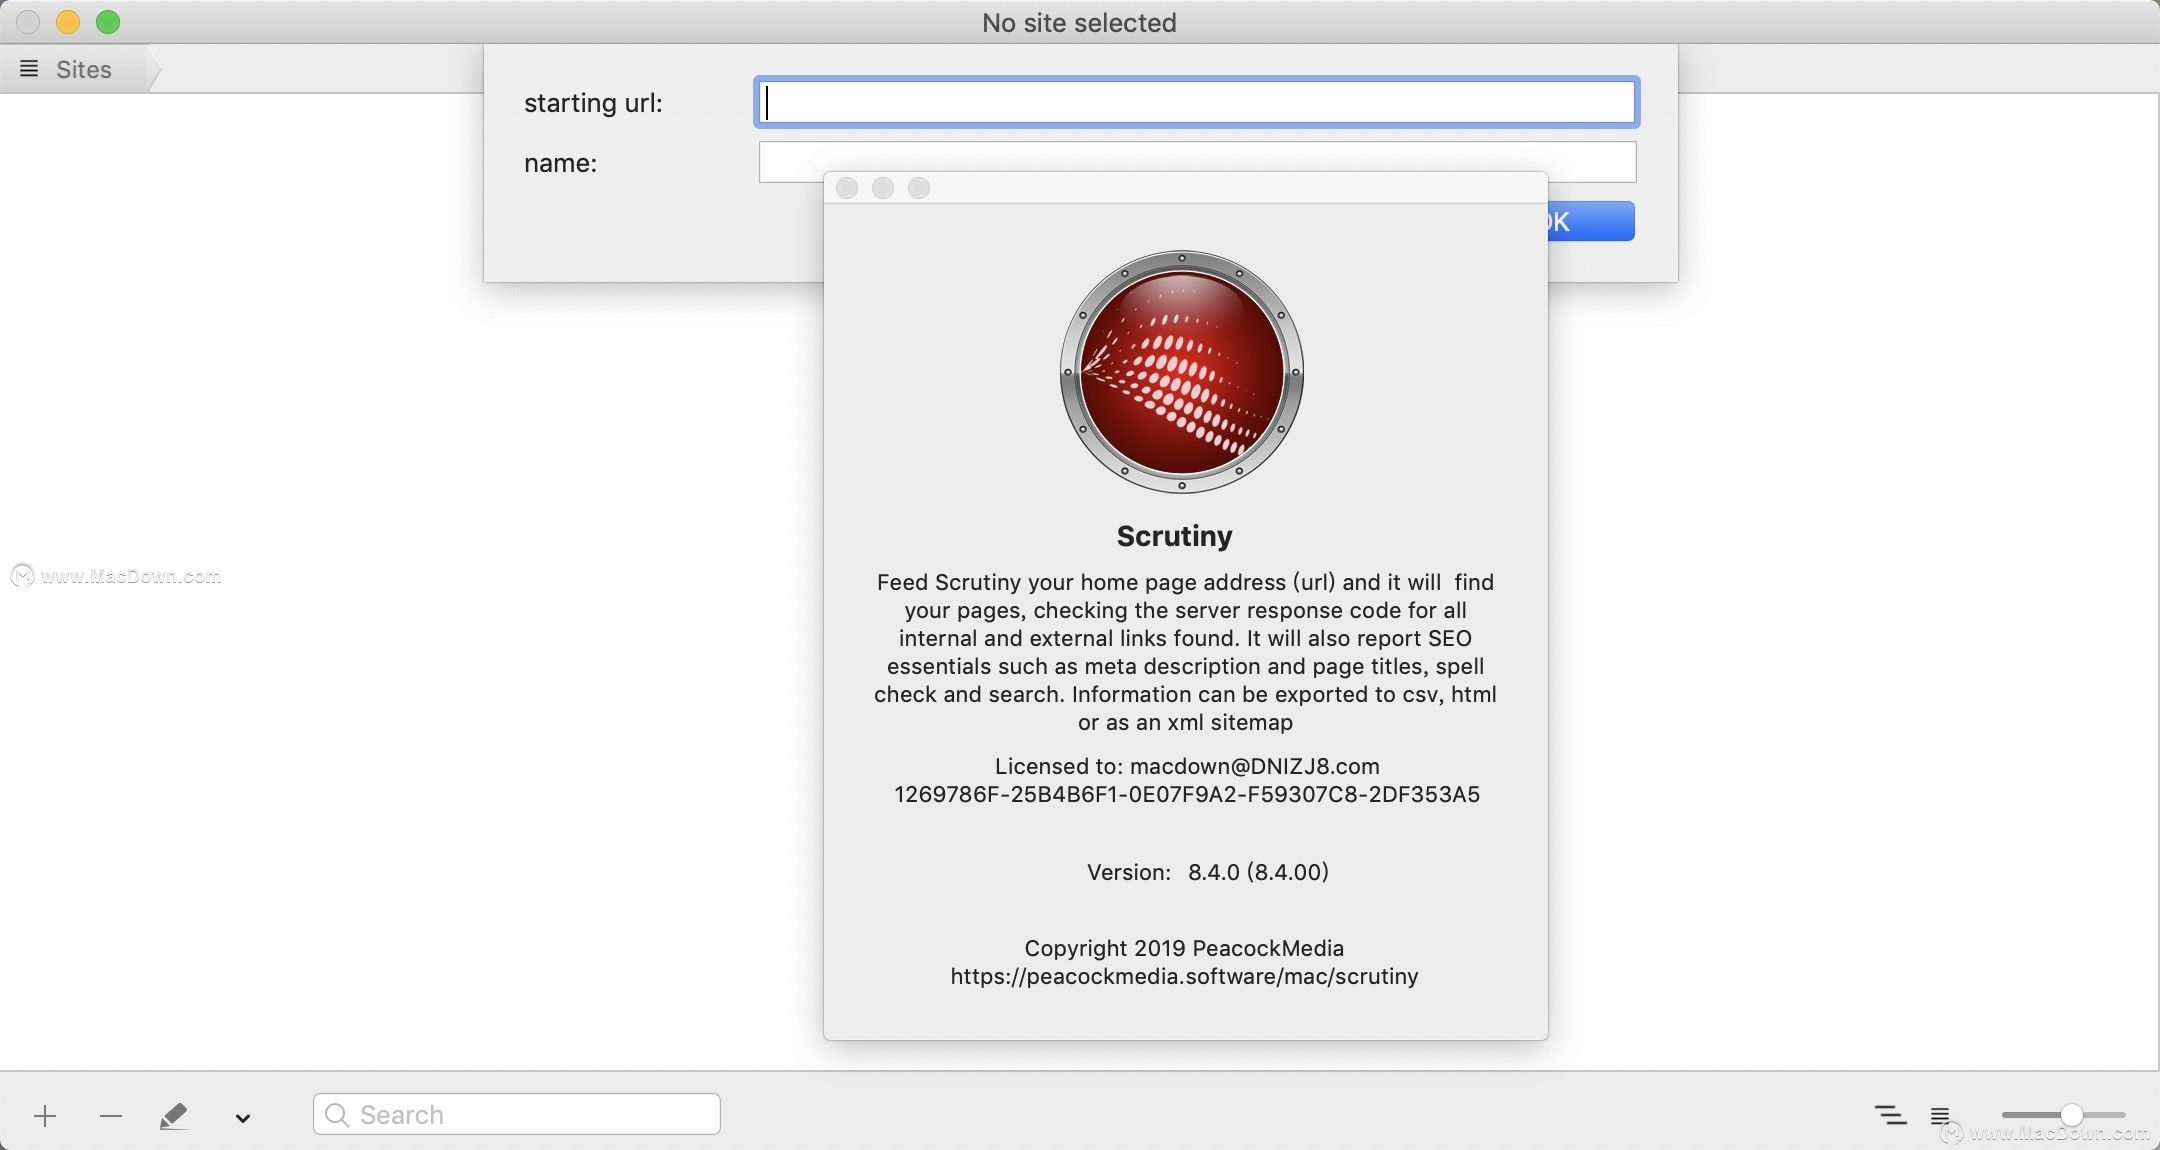Edit site using the pencil icon
Image resolution: width=2160 pixels, height=1150 pixels.
click(174, 1115)
